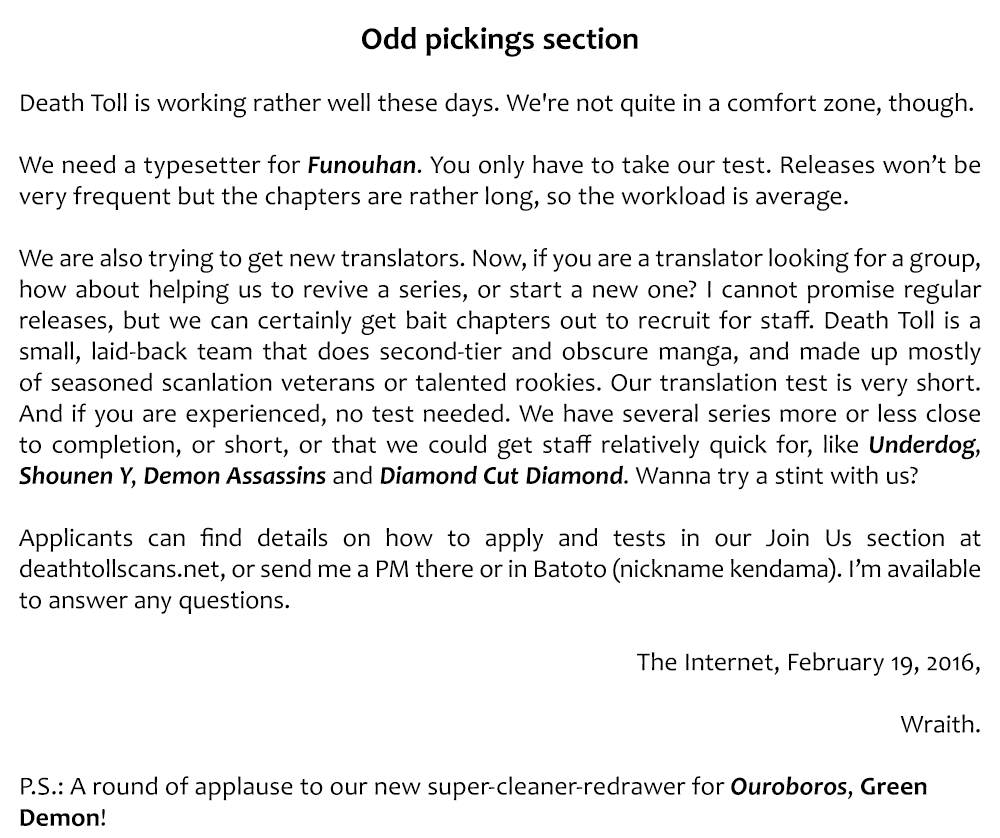Click the Wraith signature

940,724
